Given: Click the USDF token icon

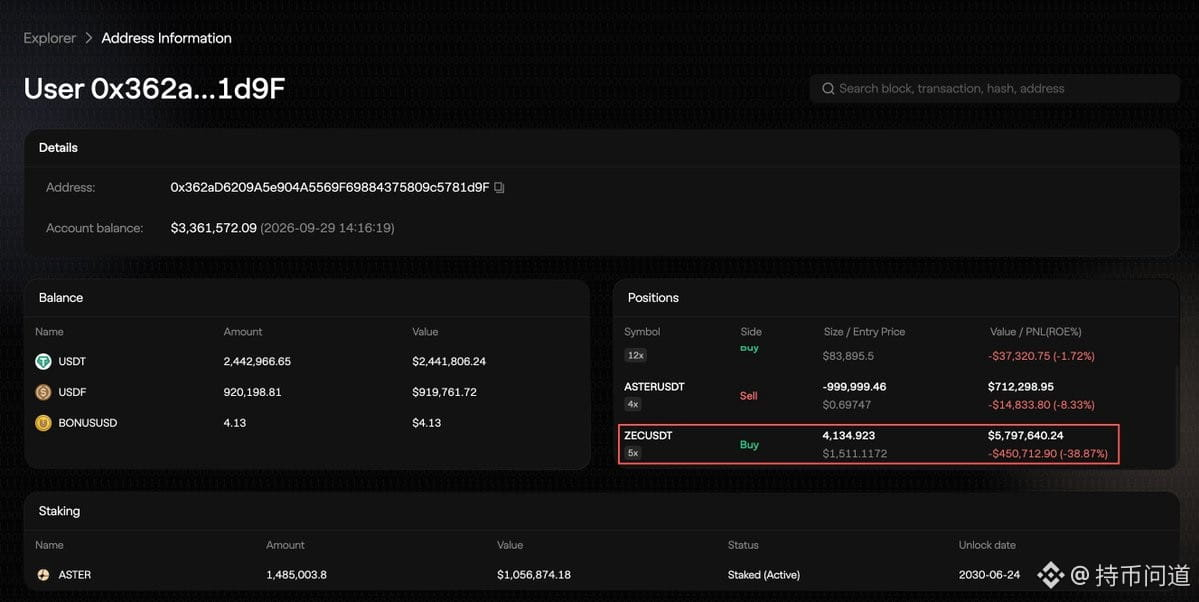Looking at the screenshot, I should pos(44,392).
